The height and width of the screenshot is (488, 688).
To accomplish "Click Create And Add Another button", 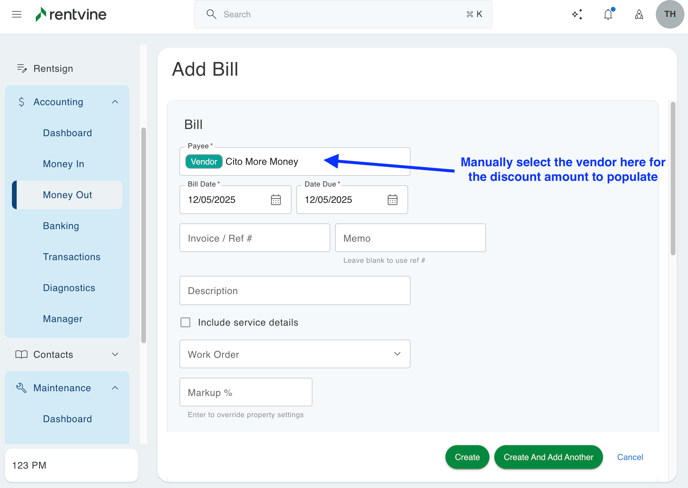I will 548,457.
